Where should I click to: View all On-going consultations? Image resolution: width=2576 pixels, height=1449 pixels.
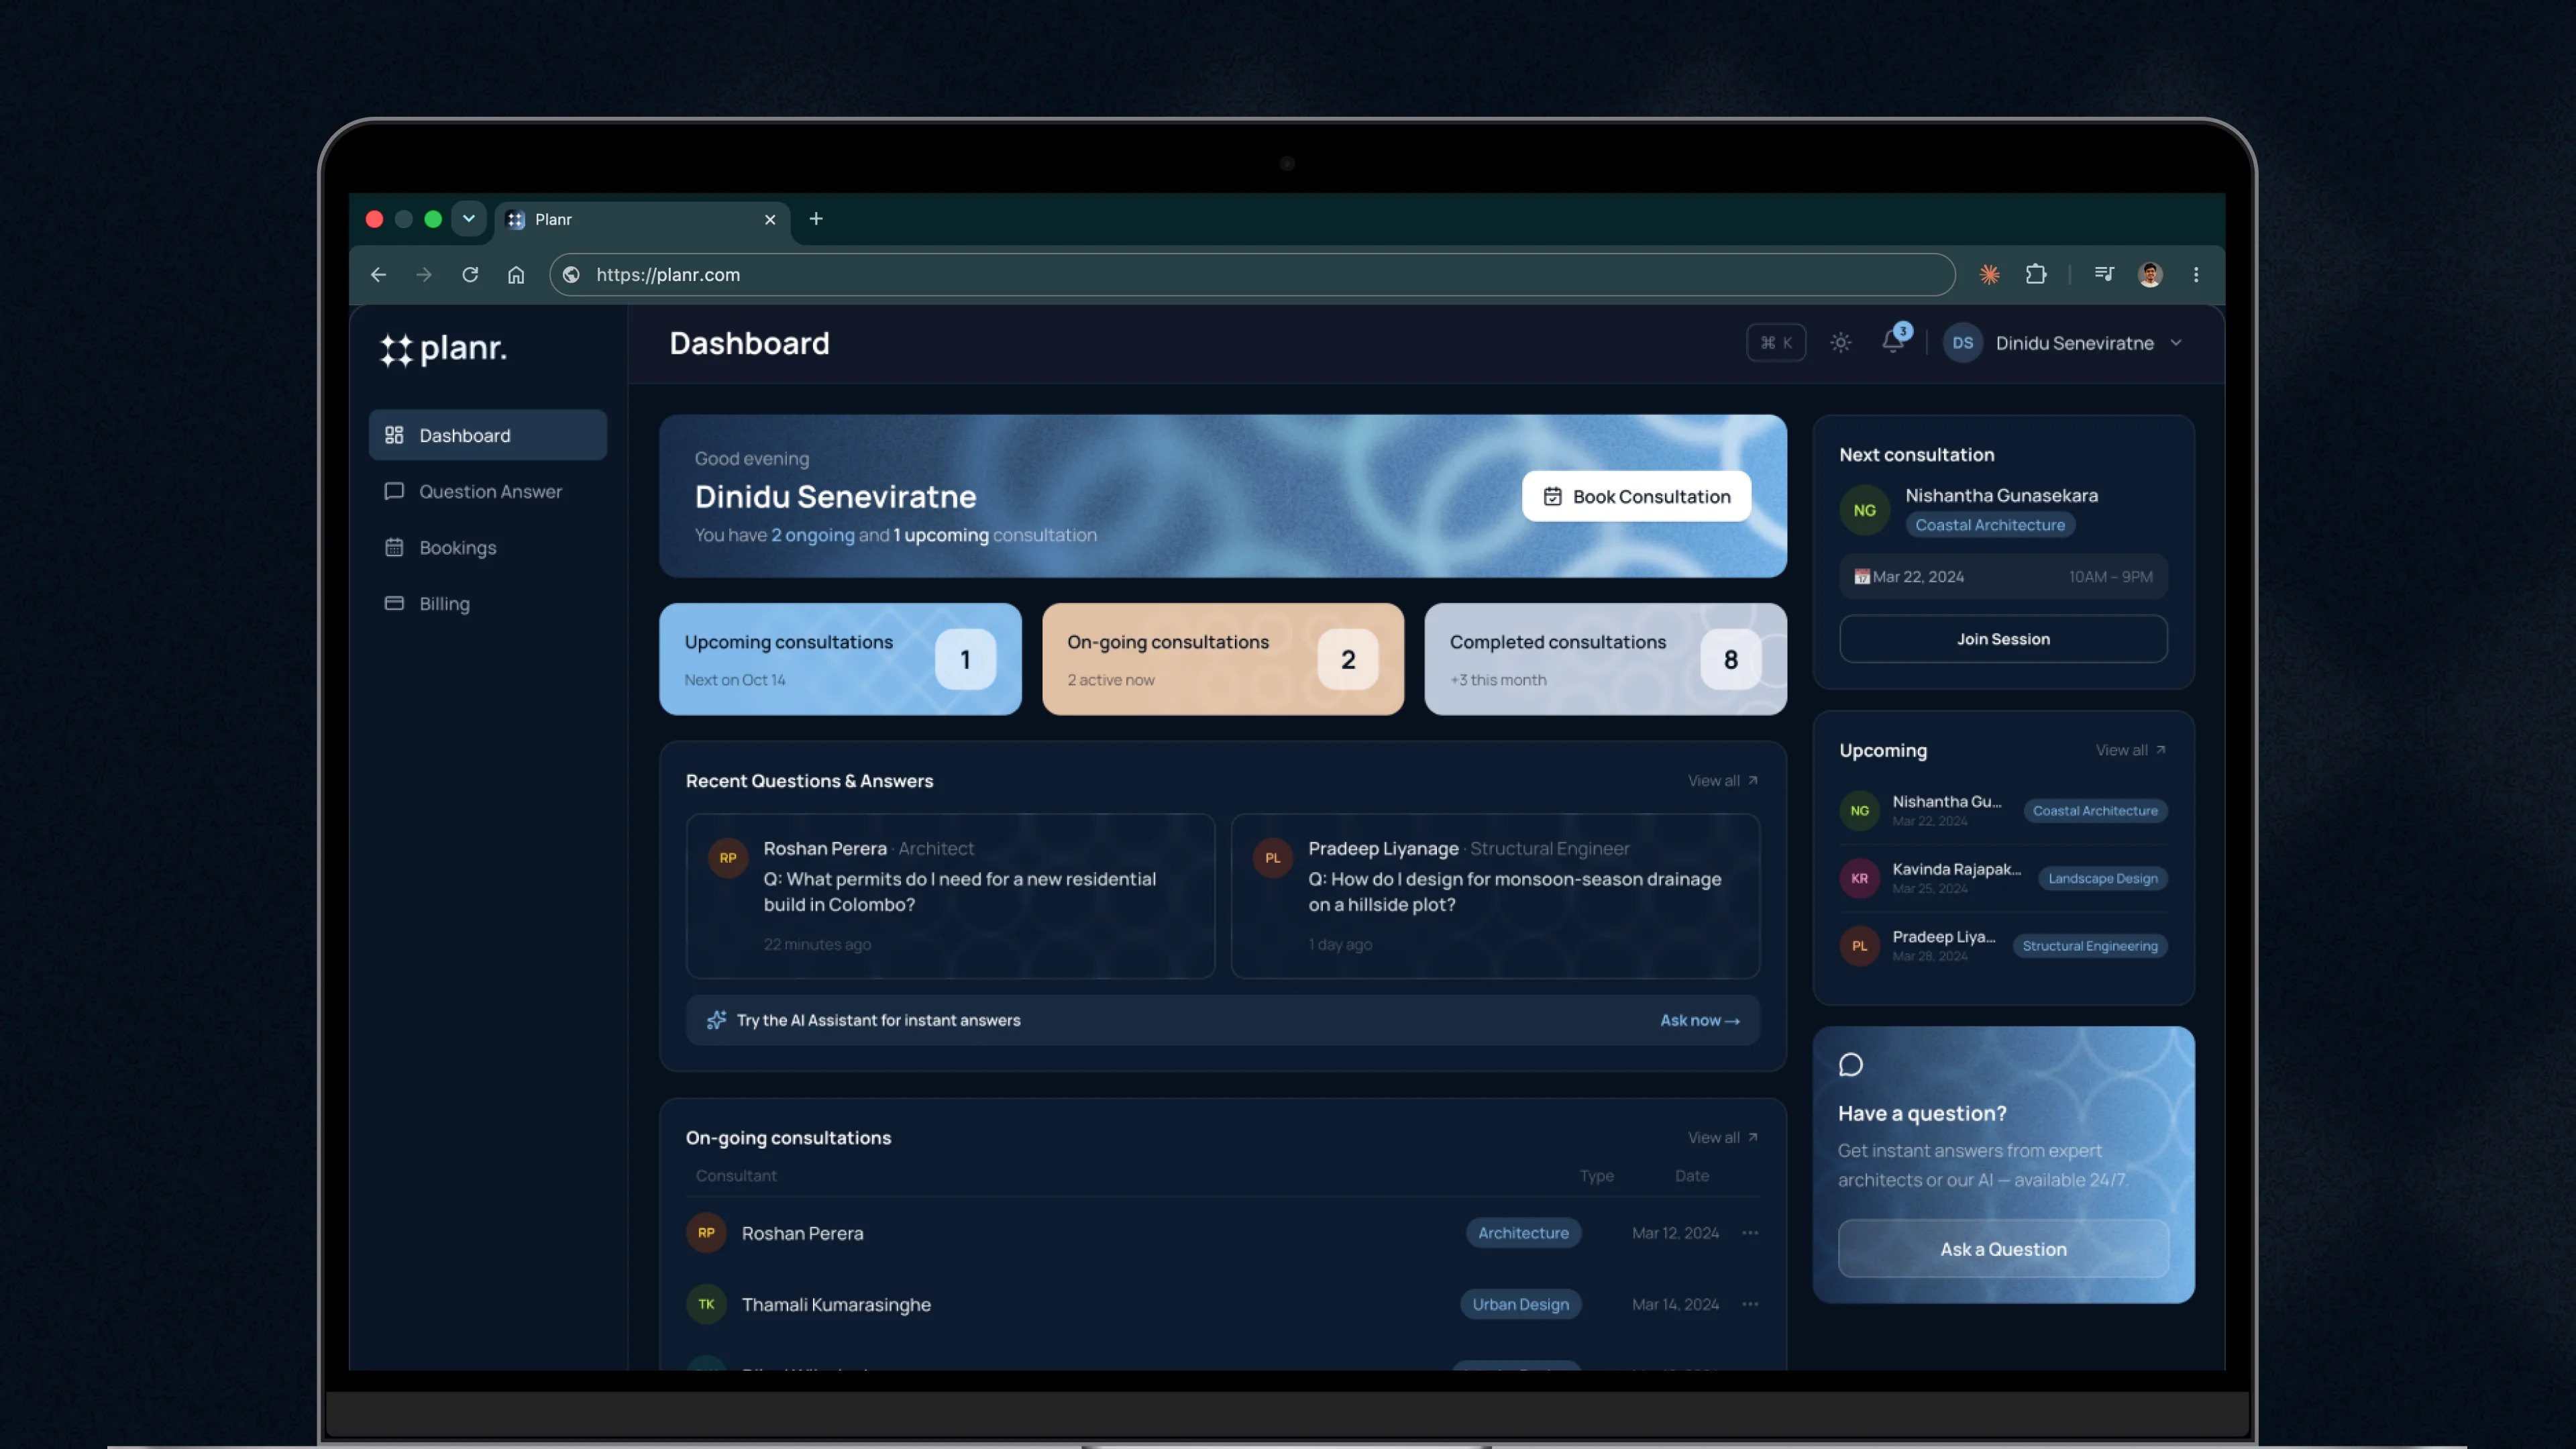coord(1722,1138)
